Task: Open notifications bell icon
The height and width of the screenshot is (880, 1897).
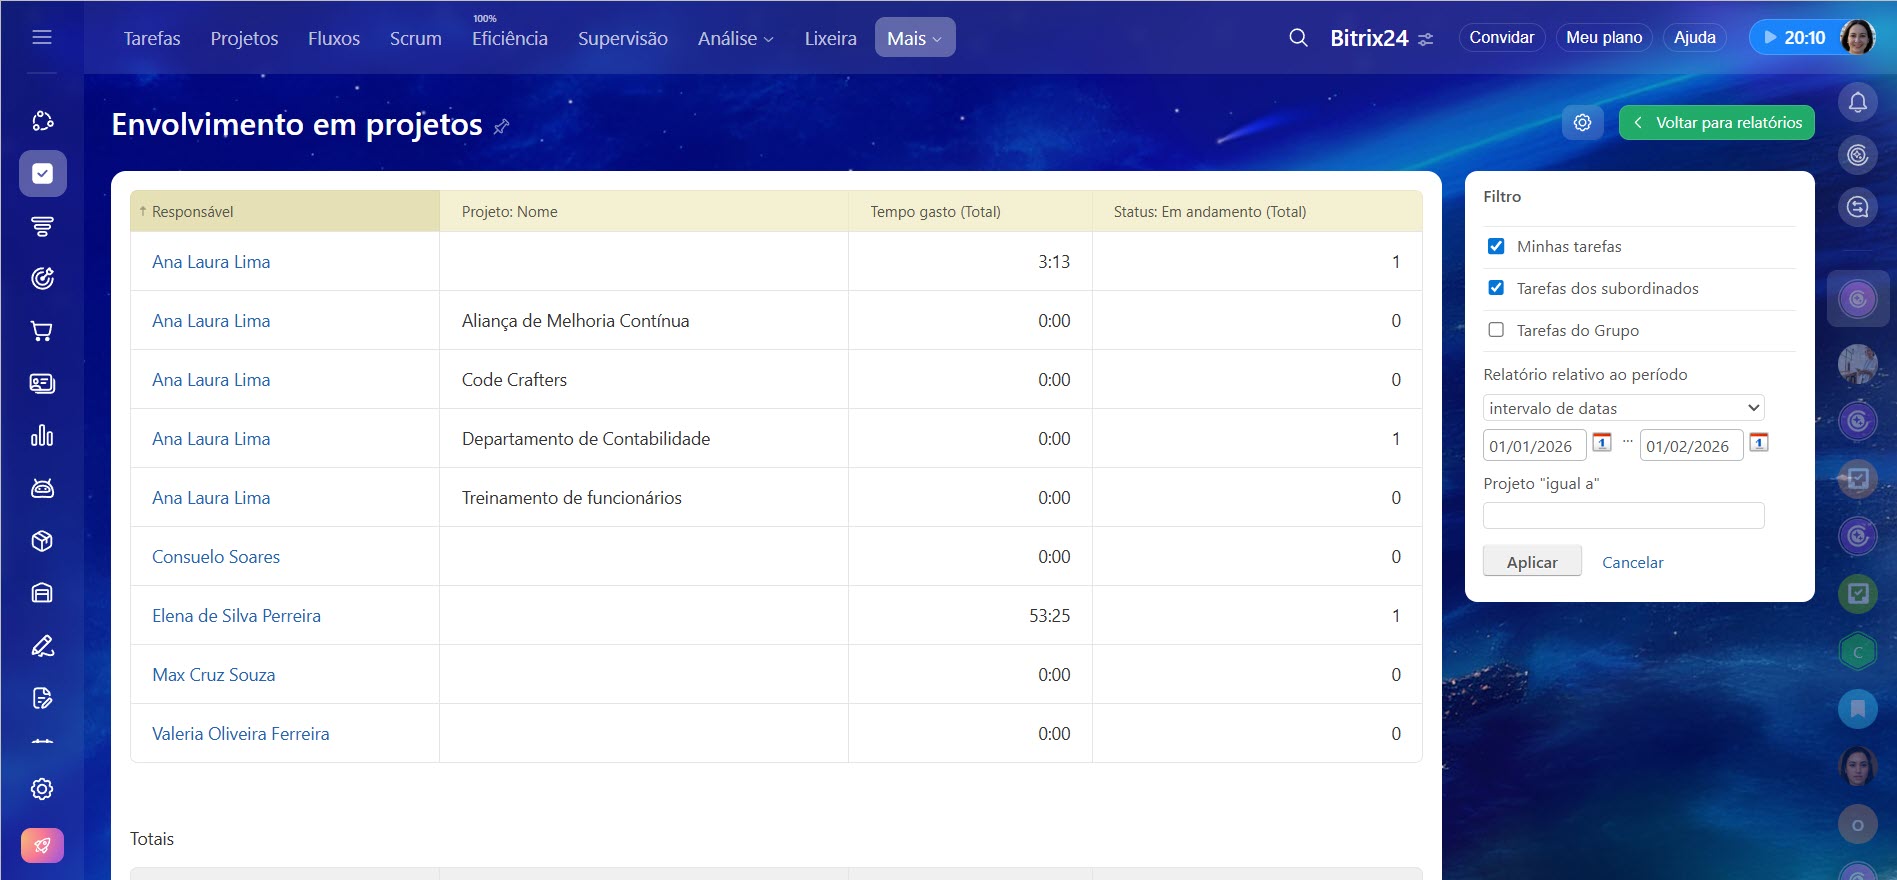Action: click(x=1857, y=102)
